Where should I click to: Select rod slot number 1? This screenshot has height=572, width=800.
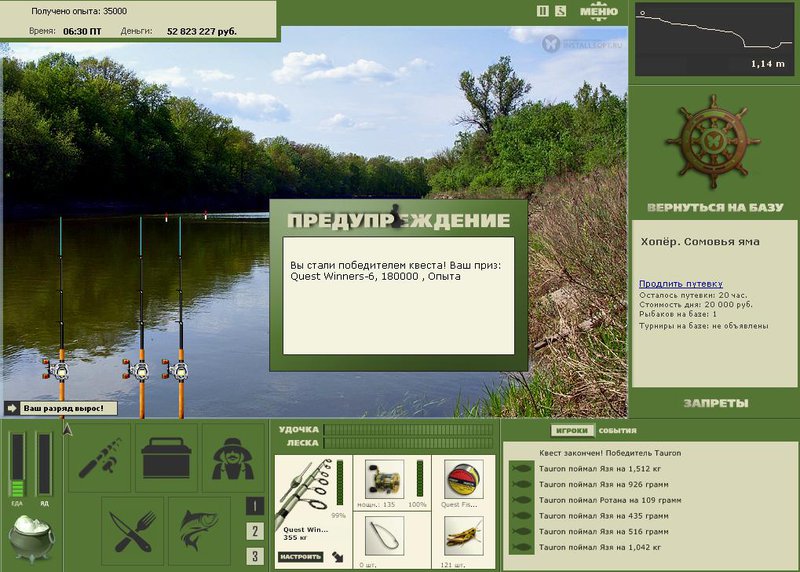coord(255,506)
